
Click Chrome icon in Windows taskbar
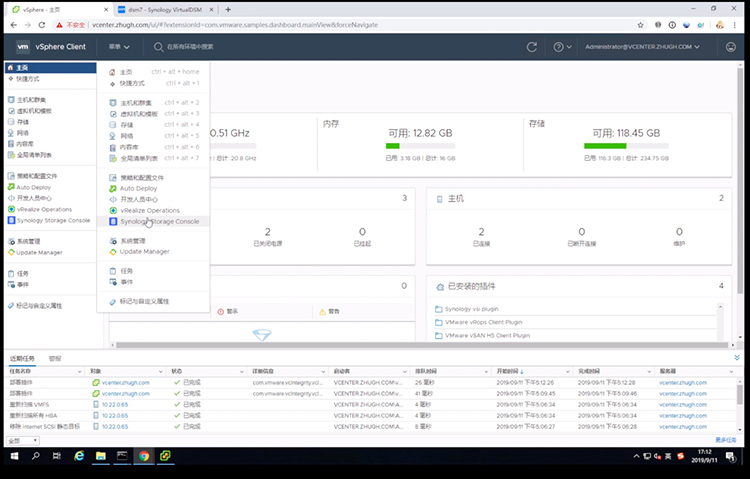tap(143, 456)
